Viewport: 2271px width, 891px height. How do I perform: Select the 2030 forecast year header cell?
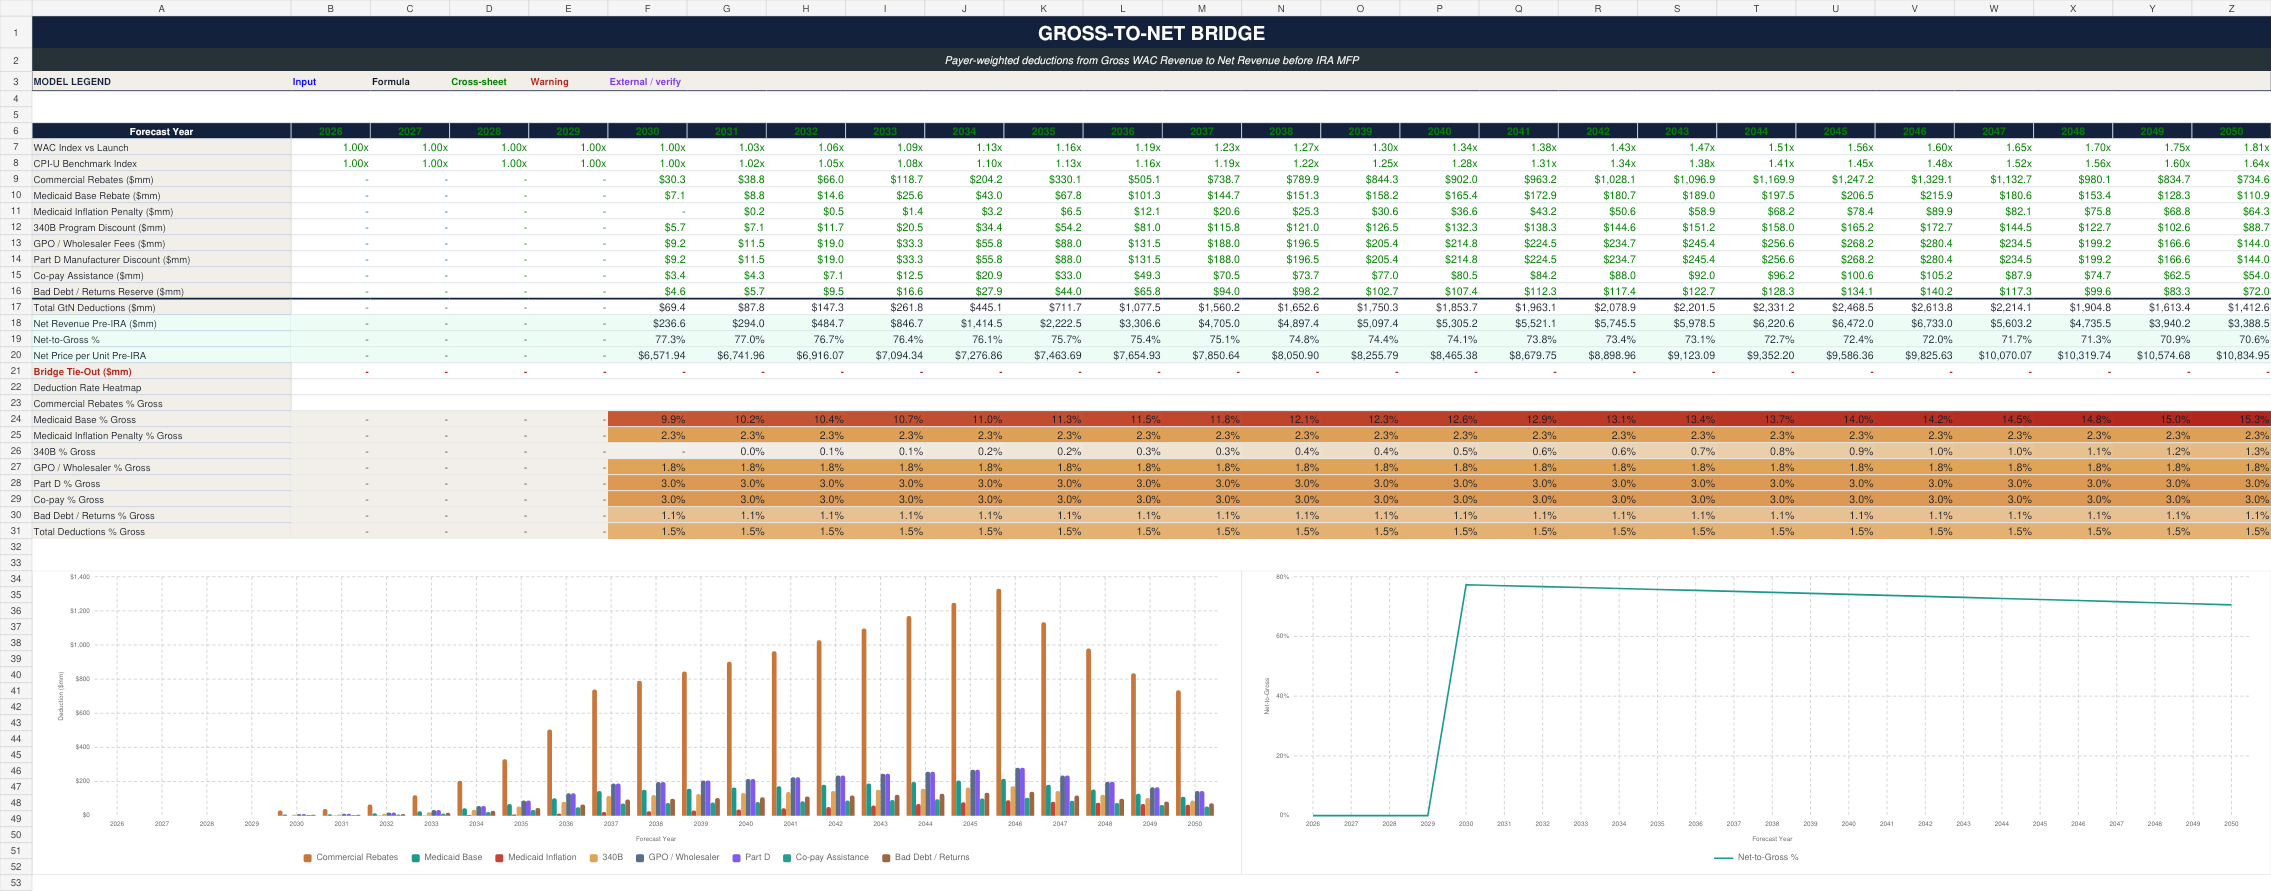647,131
